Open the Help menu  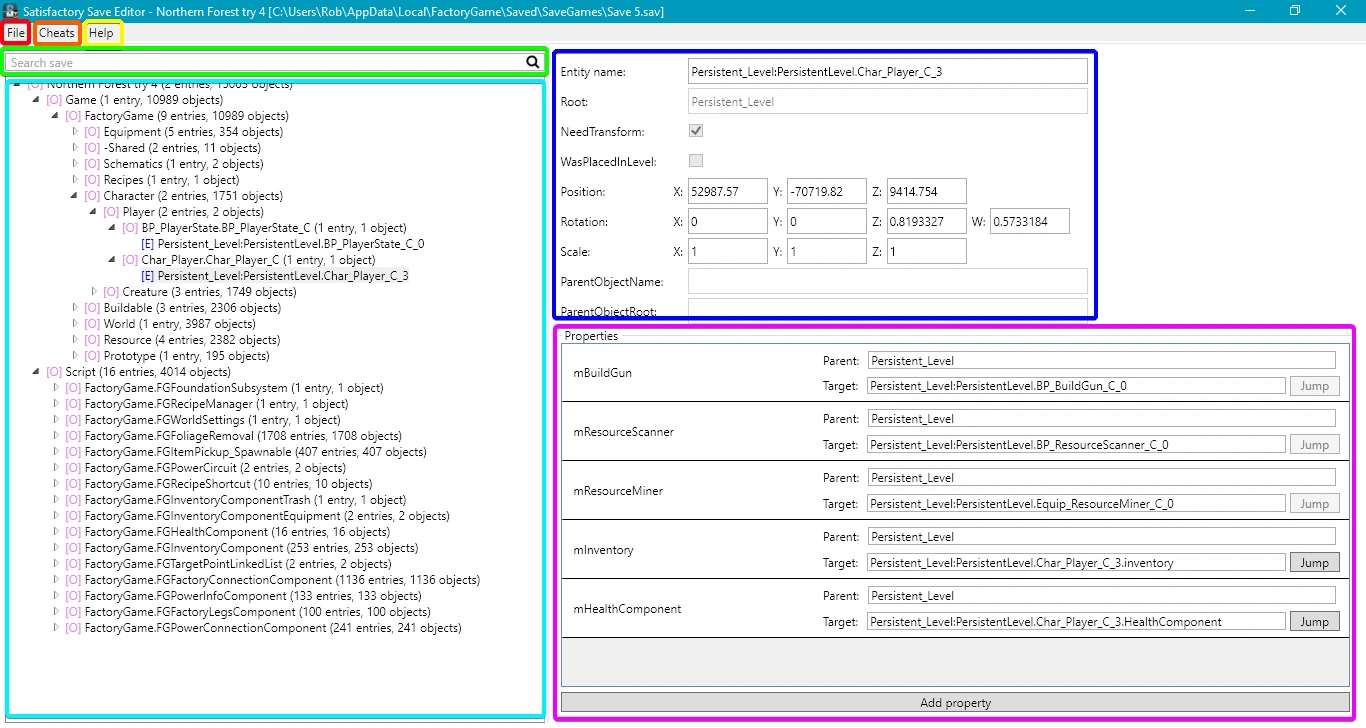coord(101,33)
